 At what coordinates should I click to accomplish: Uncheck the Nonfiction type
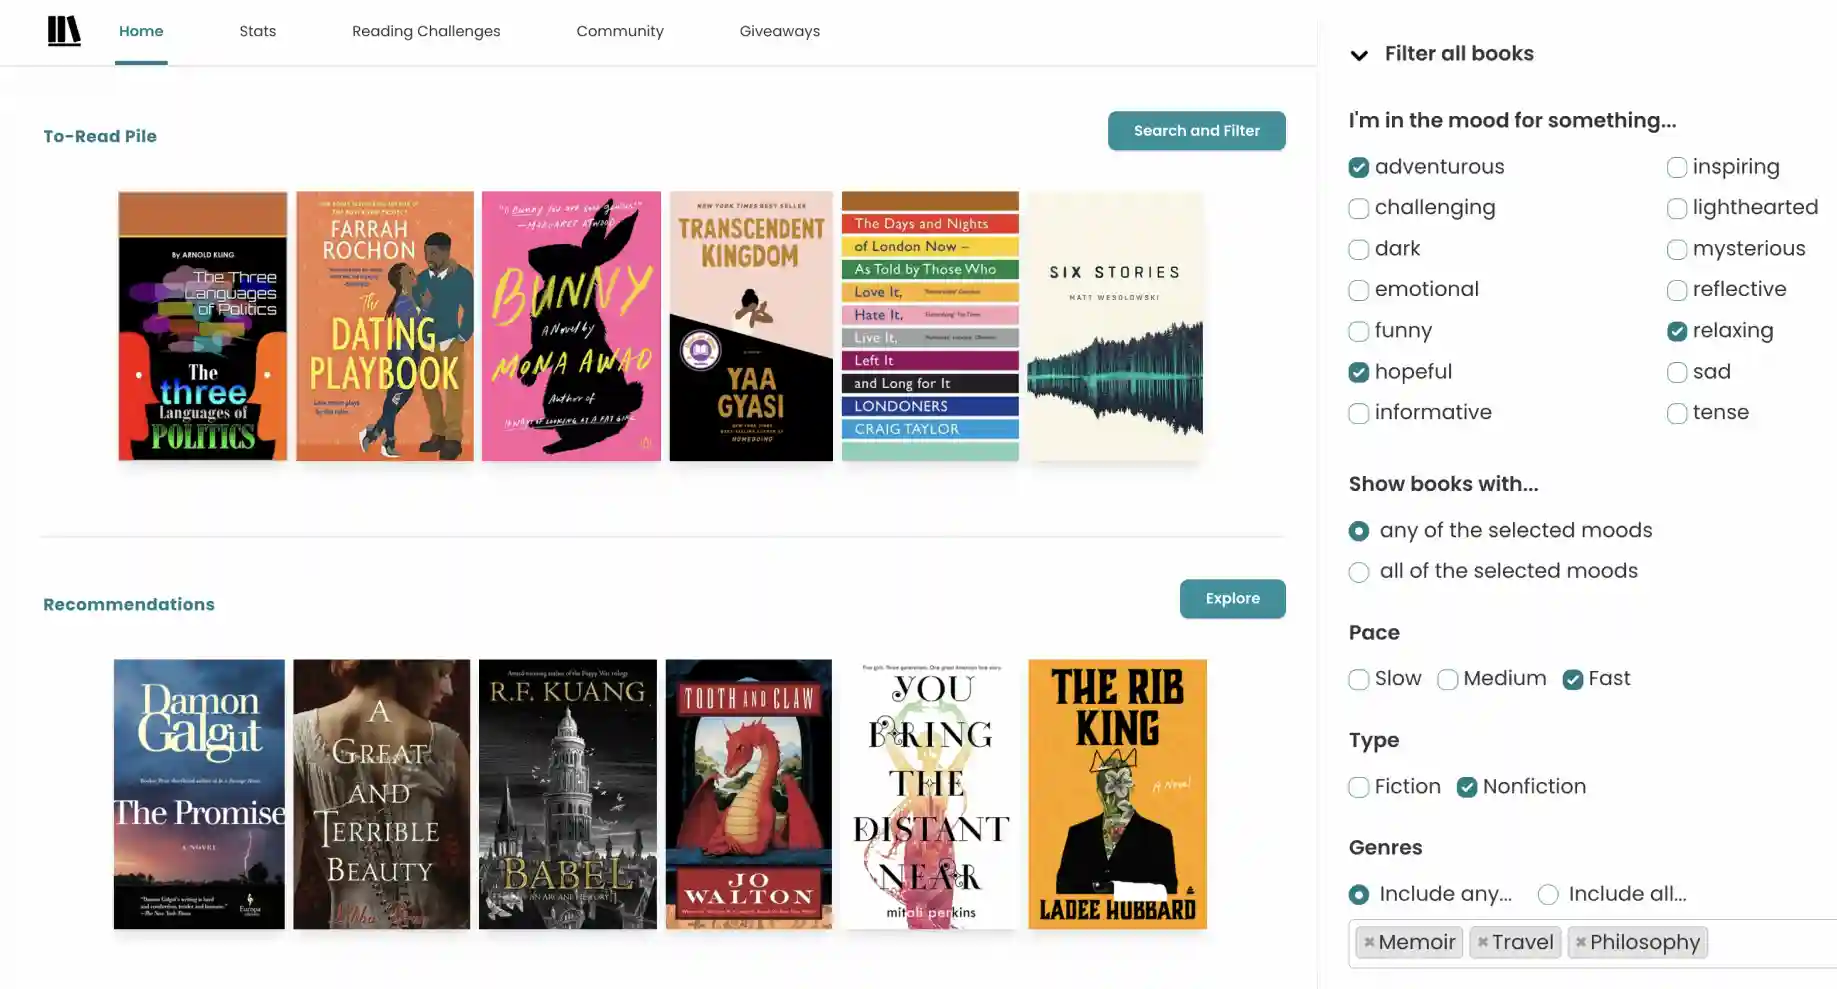(x=1467, y=788)
